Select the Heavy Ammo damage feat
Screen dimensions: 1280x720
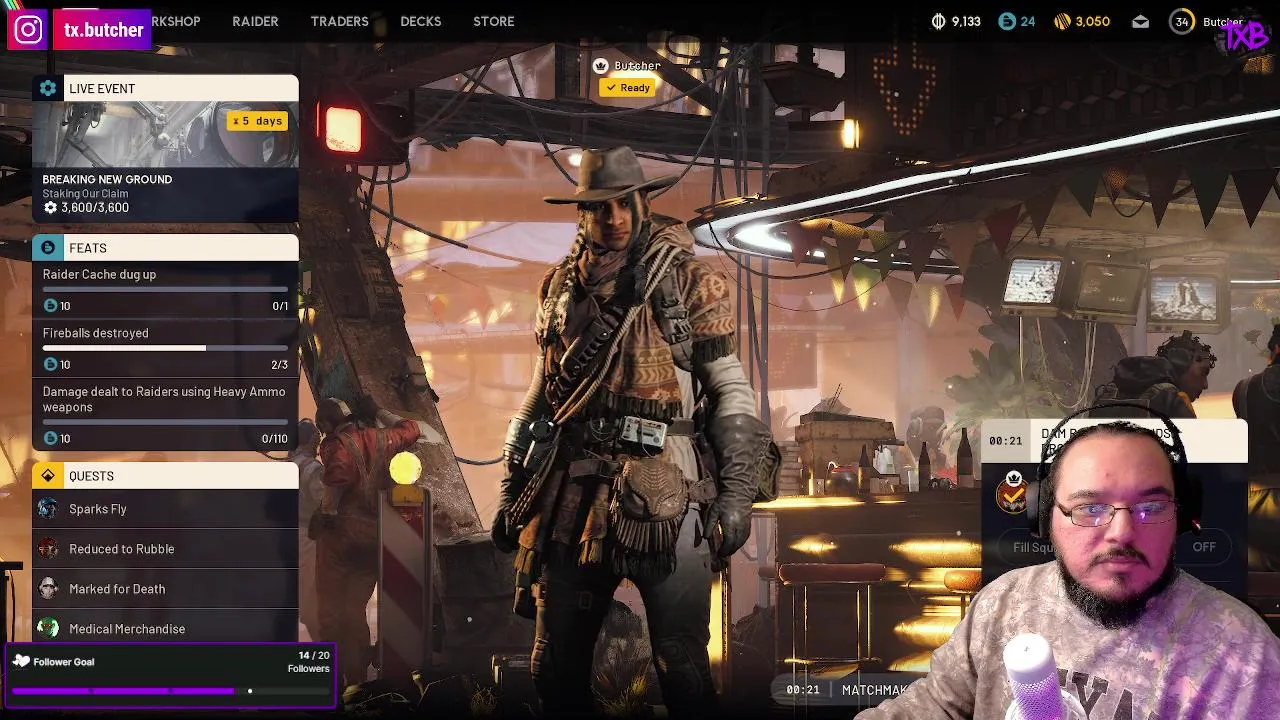pos(165,415)
